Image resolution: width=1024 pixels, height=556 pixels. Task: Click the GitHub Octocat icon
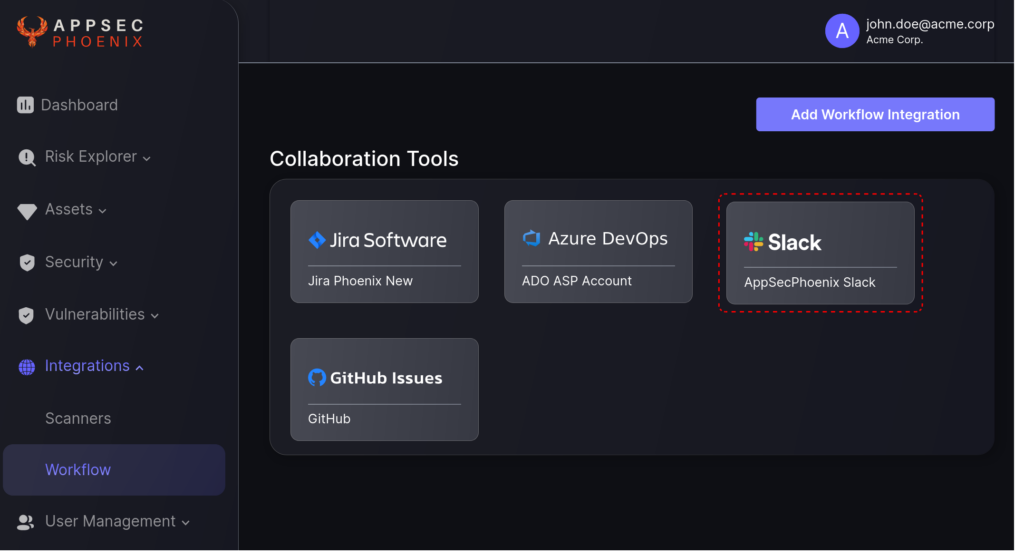click(319, 380)
